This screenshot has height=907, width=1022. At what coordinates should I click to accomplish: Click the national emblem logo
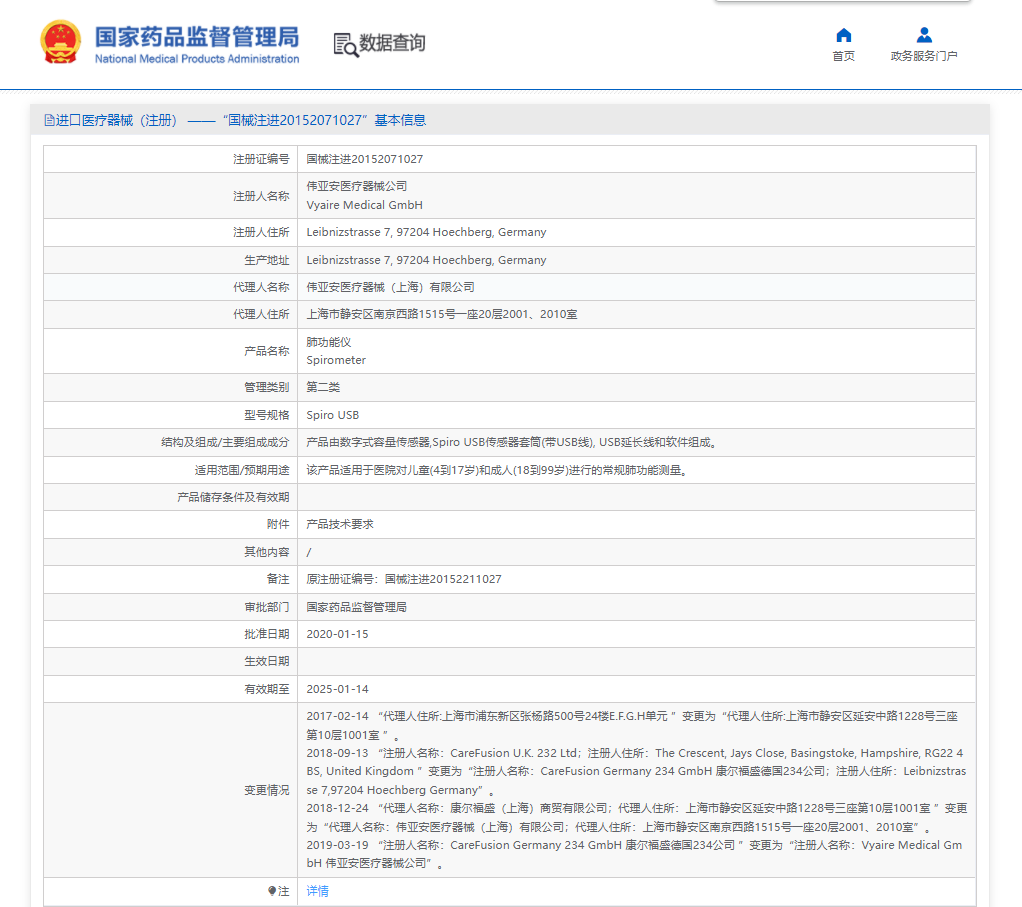point(61,42)
